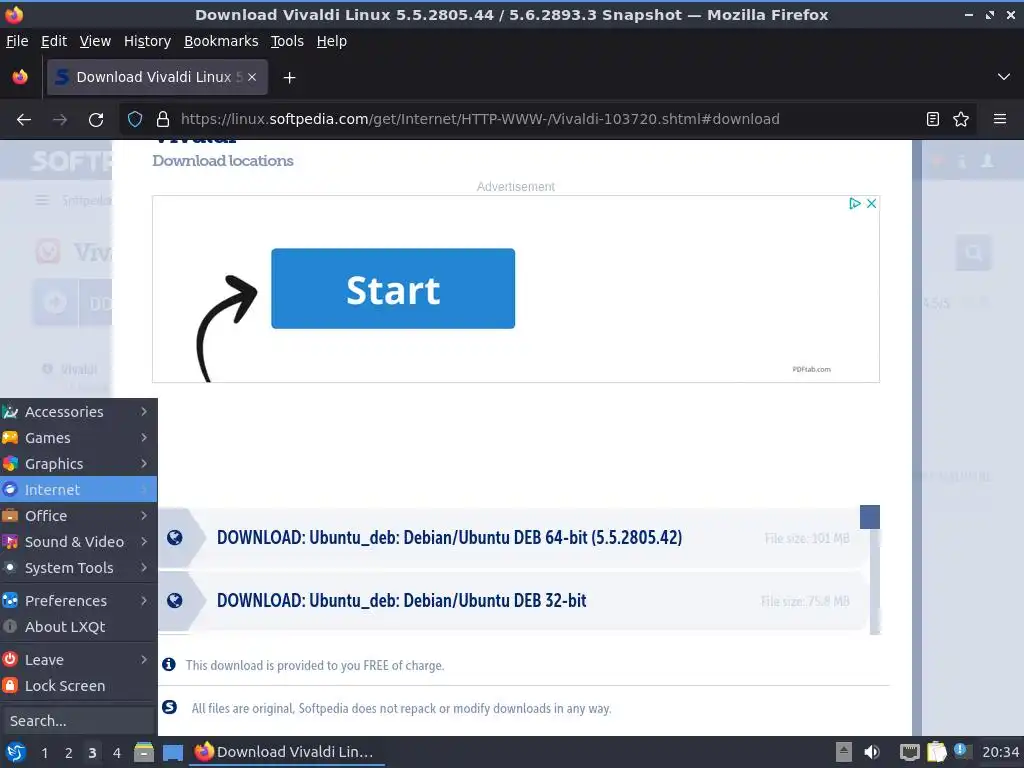The width and height of the screenshot is (1024, 768).
Task: View site security padlock info
Action: (163, 119)
